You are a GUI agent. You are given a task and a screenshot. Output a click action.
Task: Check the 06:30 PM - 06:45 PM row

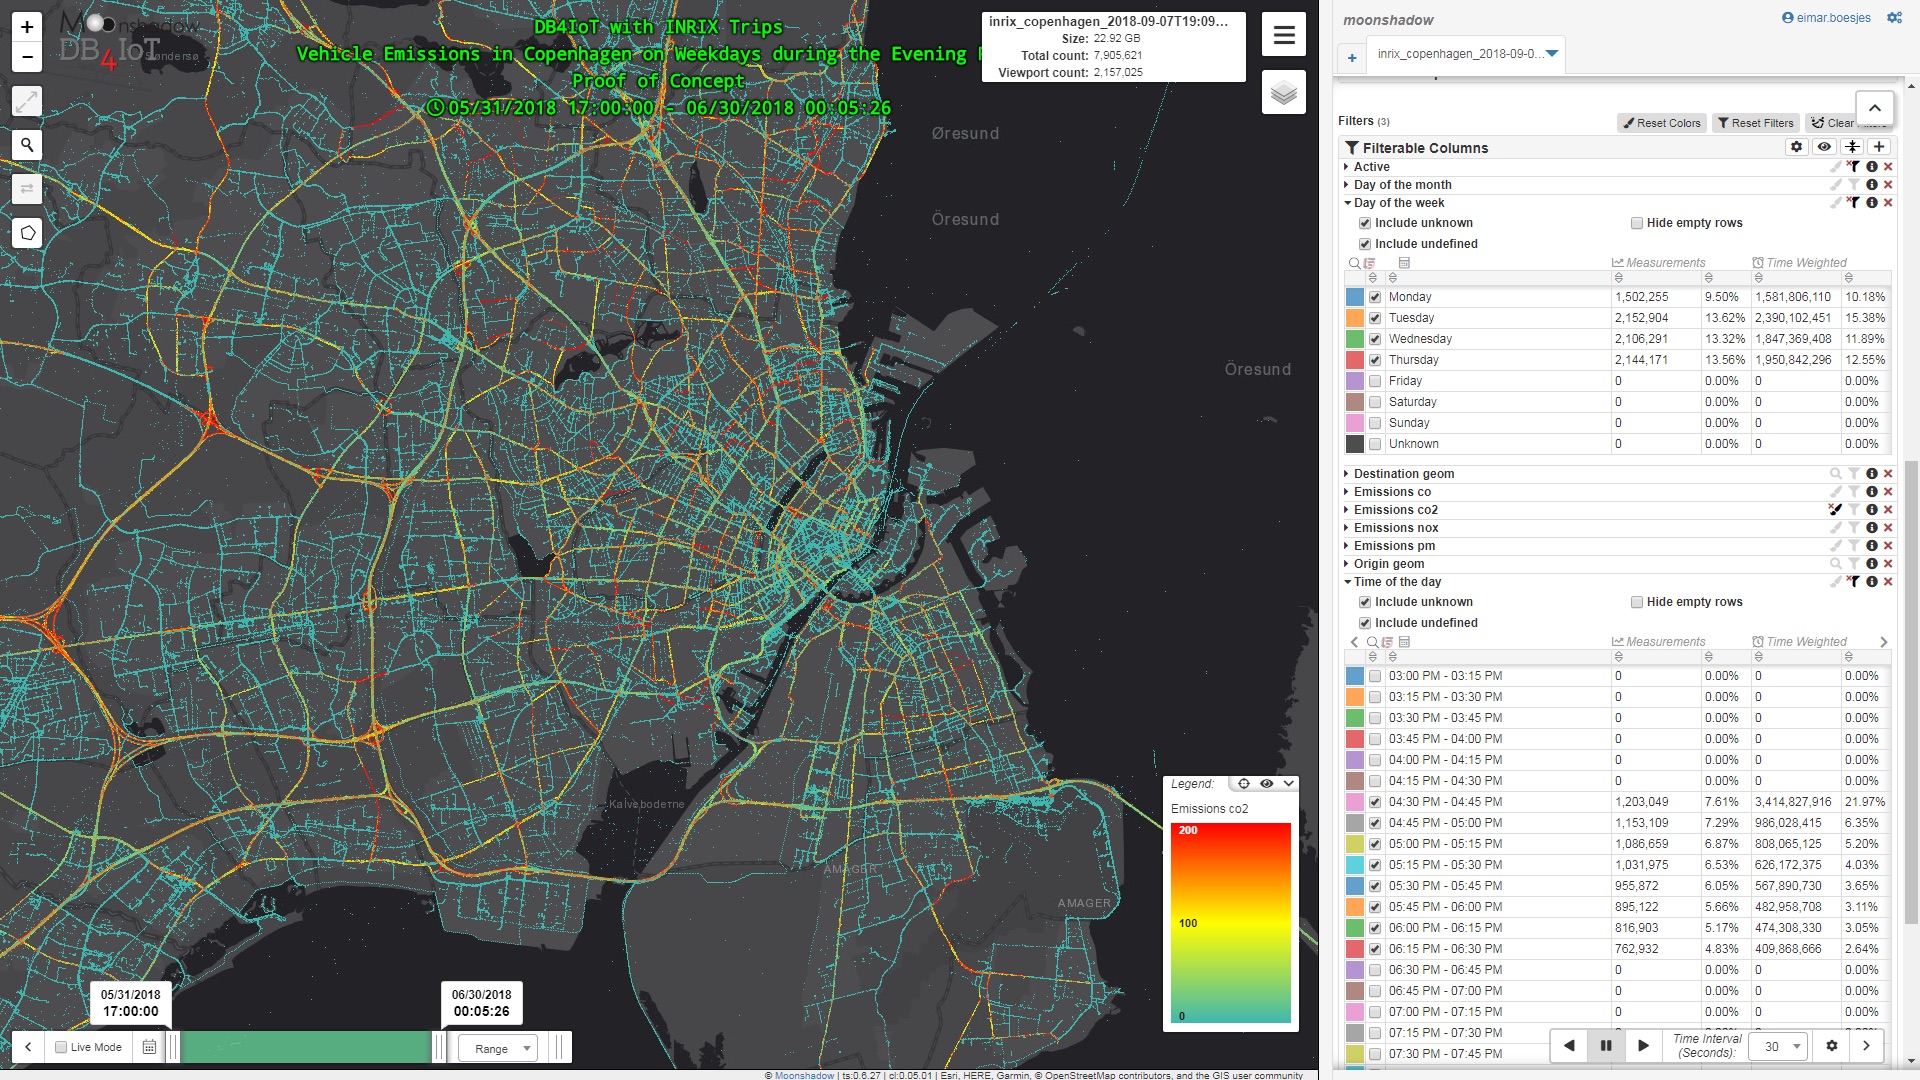point(1375,970)
